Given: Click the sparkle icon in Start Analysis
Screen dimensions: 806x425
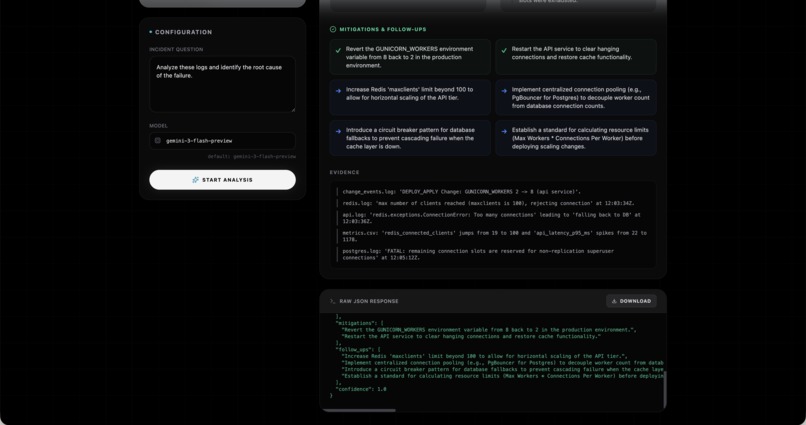Looking at the screenshot, I should coord(195,180).
